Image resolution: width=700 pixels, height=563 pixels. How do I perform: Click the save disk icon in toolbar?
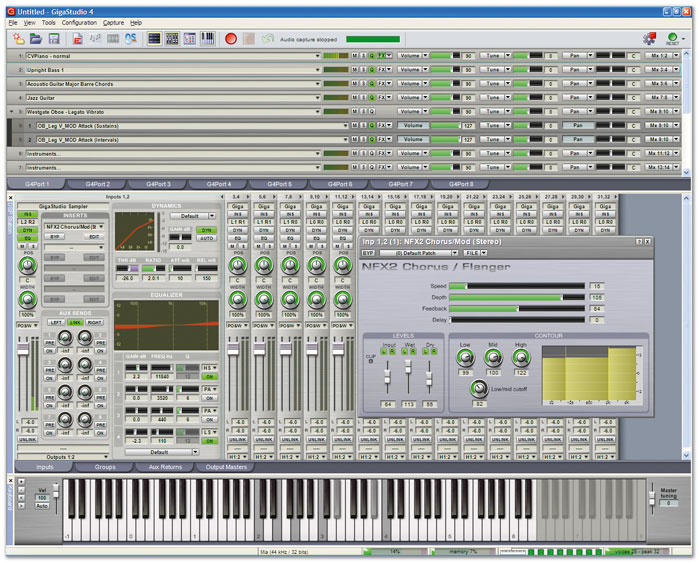[56, 39]
